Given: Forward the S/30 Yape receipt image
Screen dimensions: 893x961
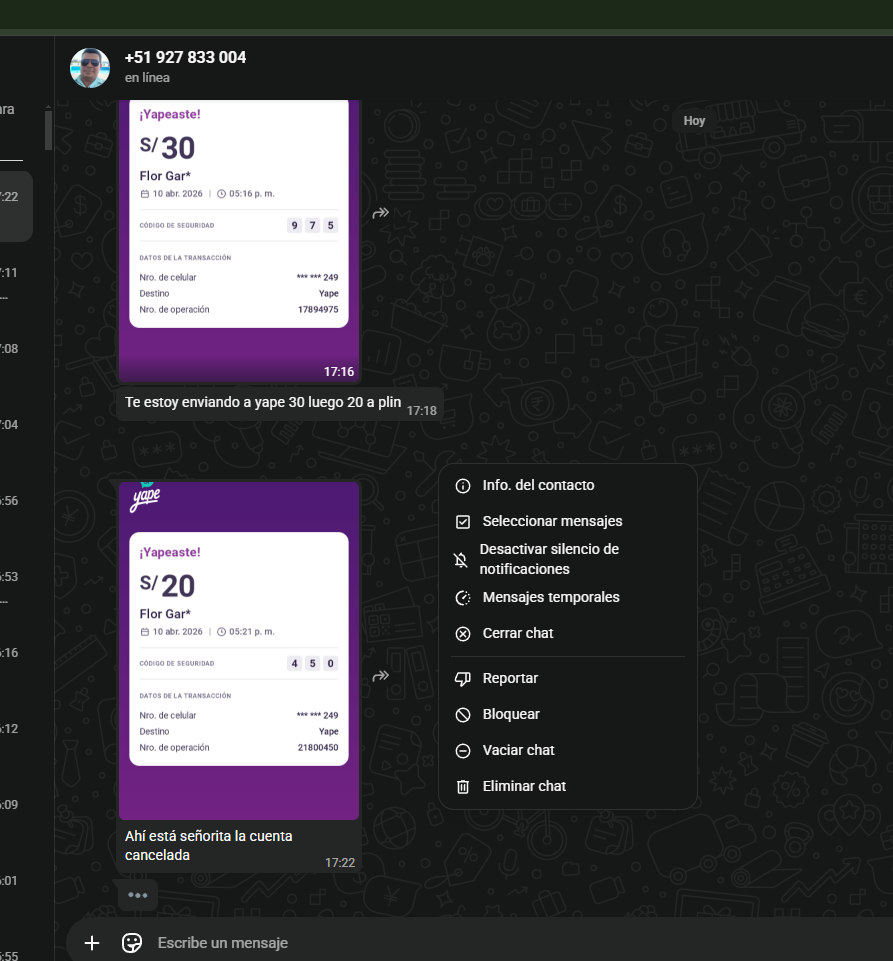Looking at the screenshot, I should click(381, 213).
